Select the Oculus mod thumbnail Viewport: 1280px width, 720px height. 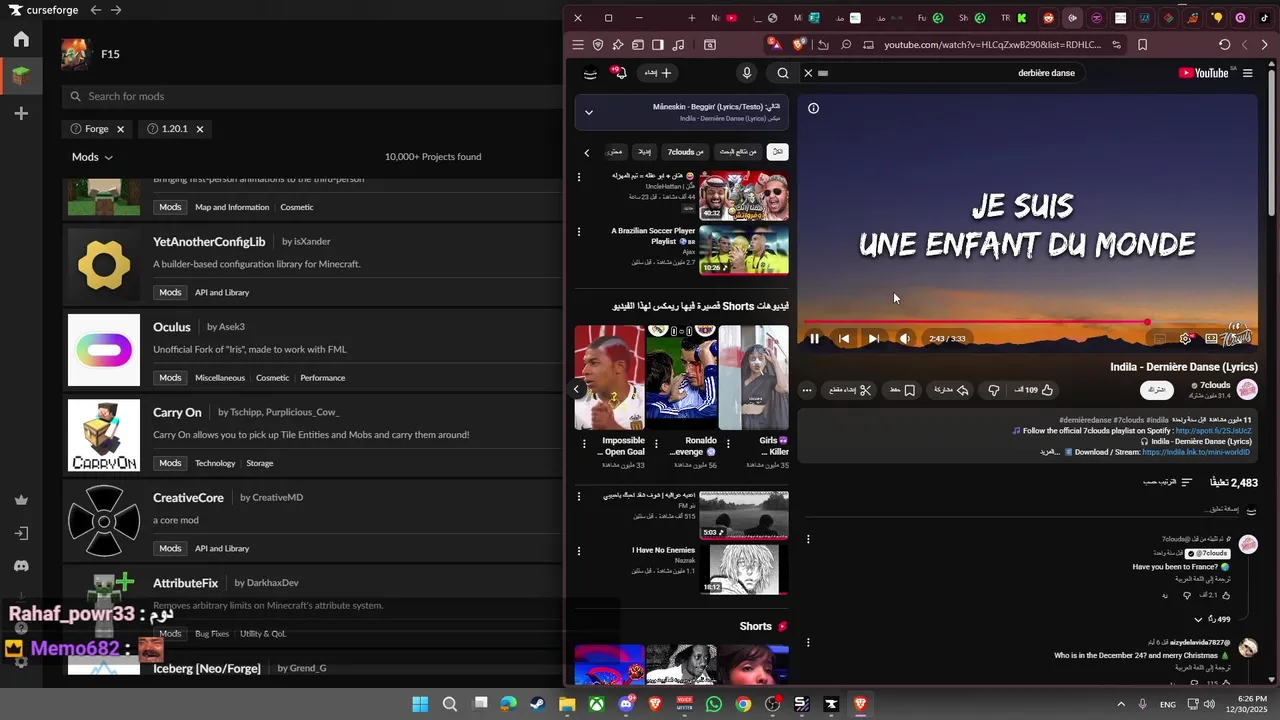tap(104, 350)
